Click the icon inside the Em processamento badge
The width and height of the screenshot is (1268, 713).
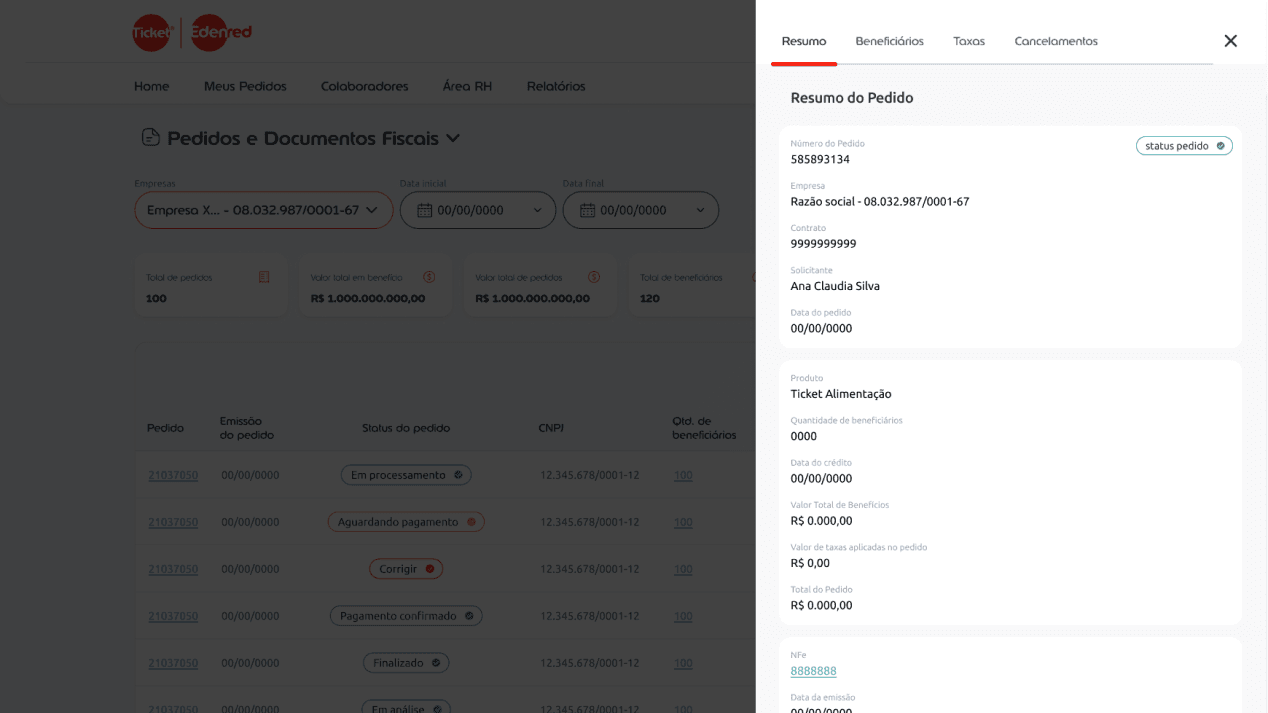tap(459, 475)
